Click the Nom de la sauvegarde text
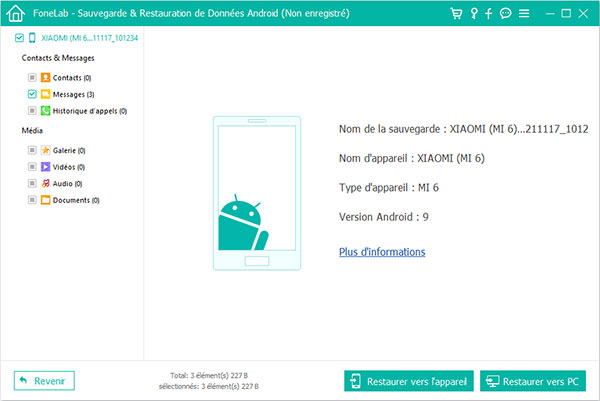This screenshot has height=401, width=600. 463,129
